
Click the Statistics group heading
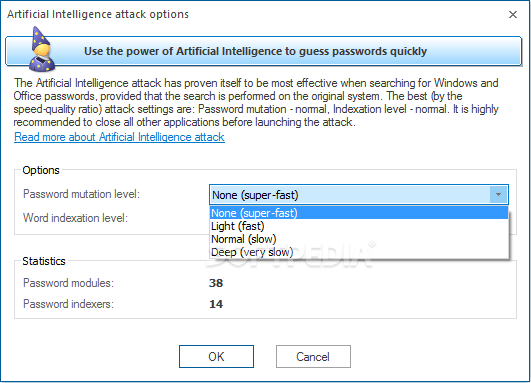point(44,261)
